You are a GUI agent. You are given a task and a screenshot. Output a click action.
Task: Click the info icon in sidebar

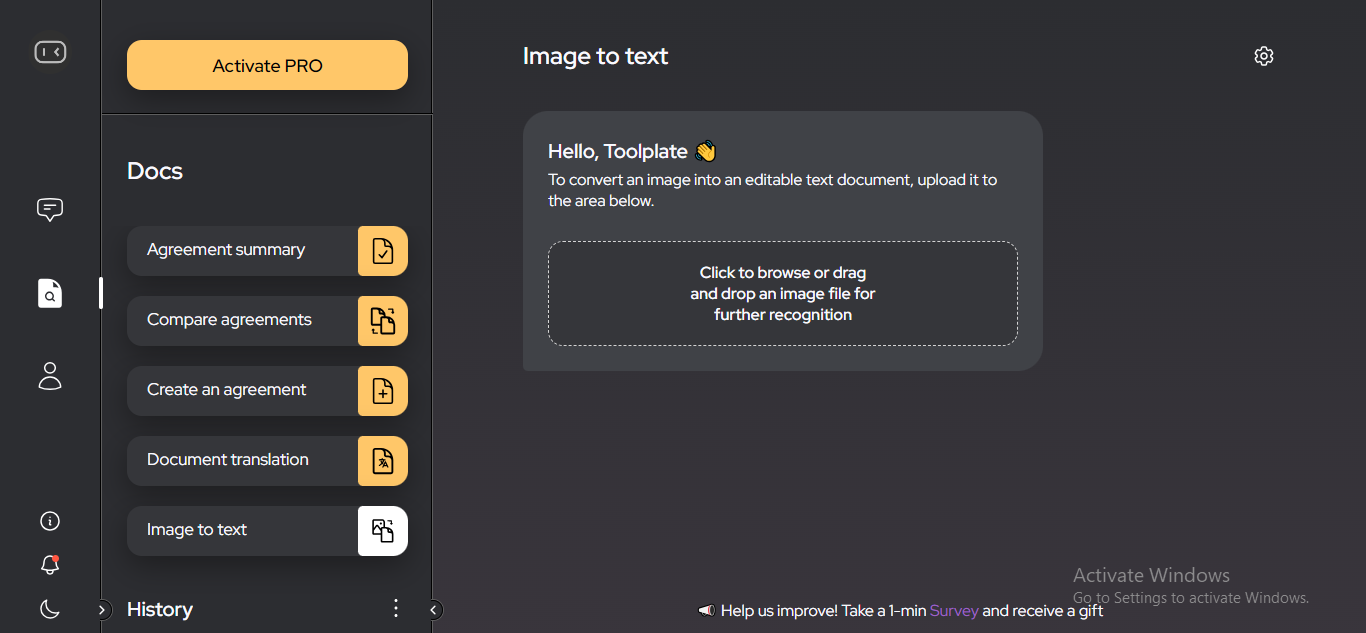pyautogui.click(x=50, y=521)
